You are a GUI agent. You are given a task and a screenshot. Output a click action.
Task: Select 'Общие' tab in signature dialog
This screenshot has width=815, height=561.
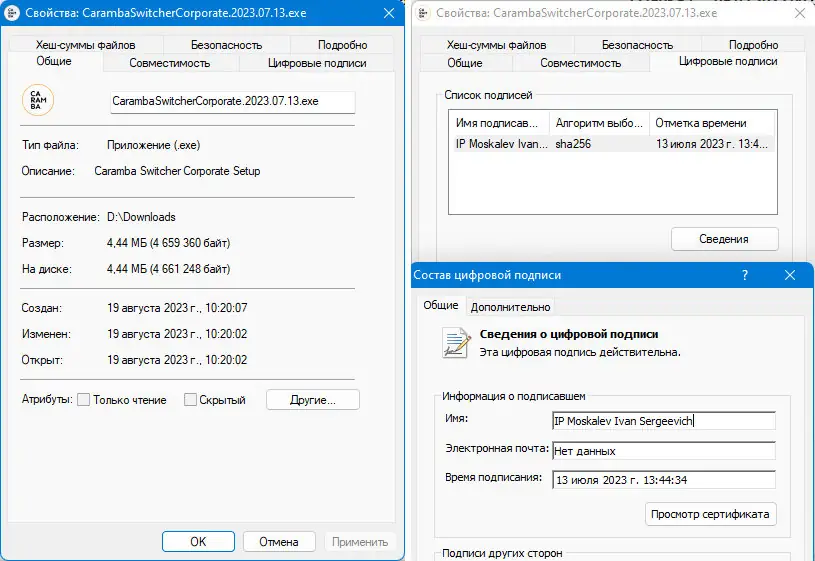coord(441,305)
